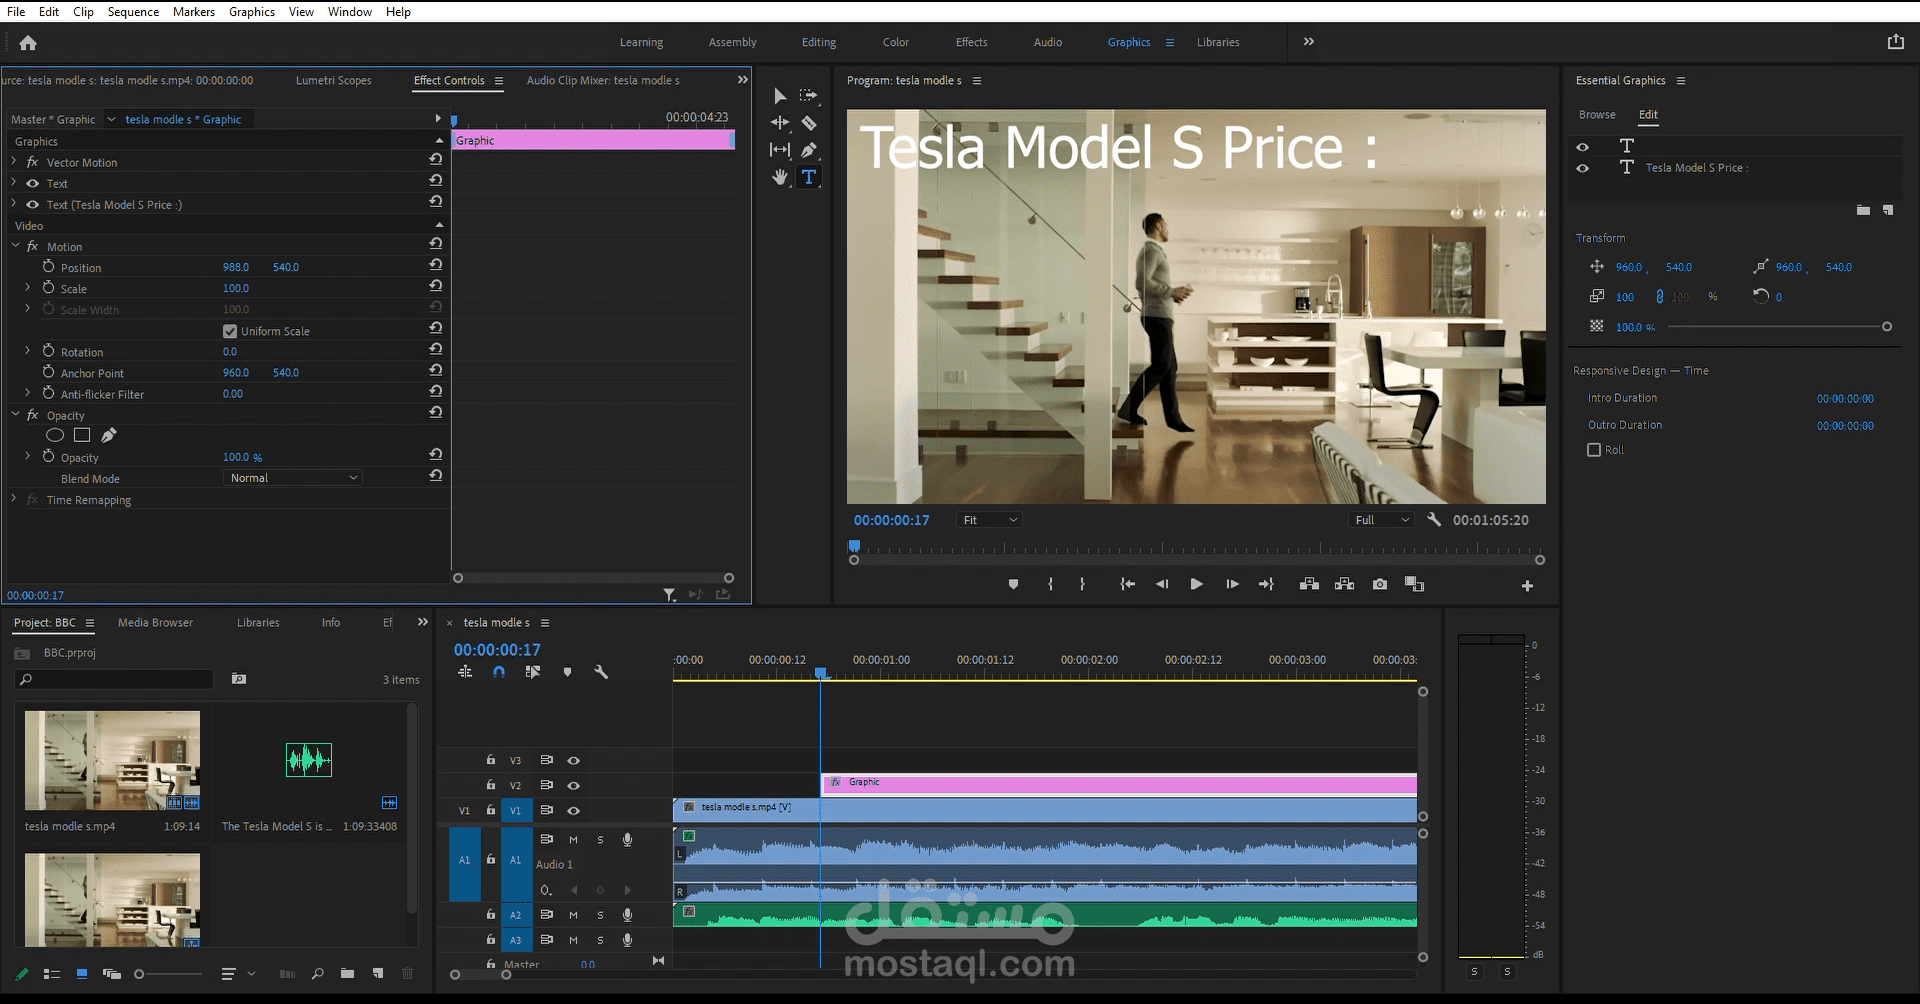Expand the Vector Motion effect
This screenshot has height=1004, width=1920.
[x=14, y=162]
